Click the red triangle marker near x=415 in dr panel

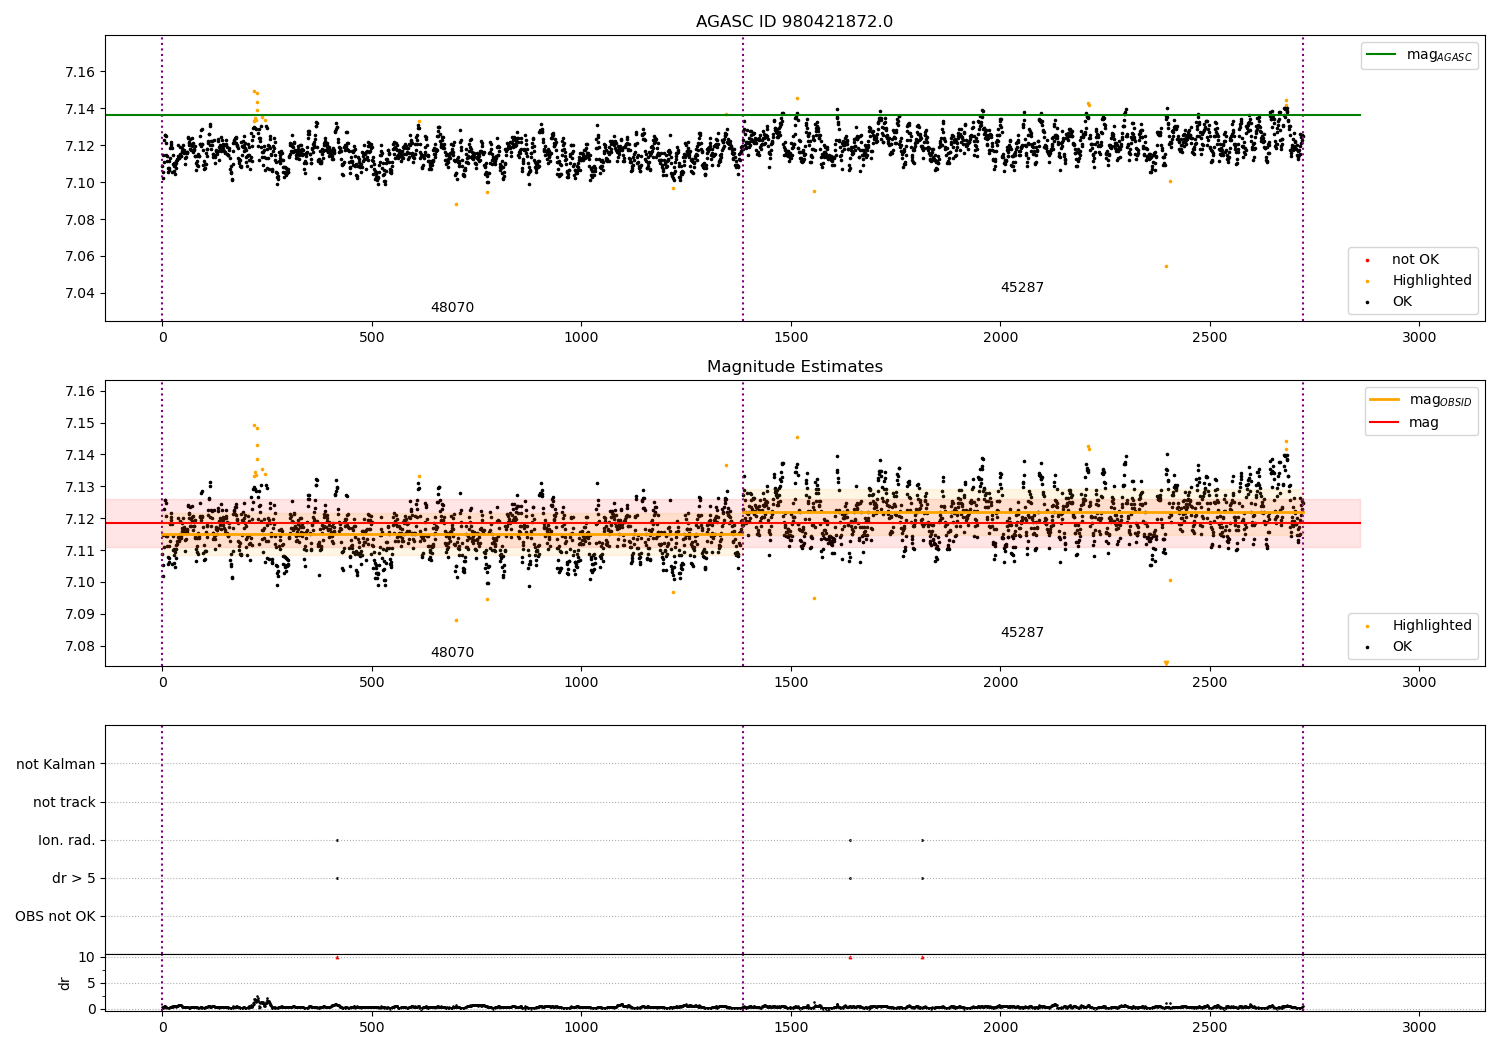click(337, 958)
